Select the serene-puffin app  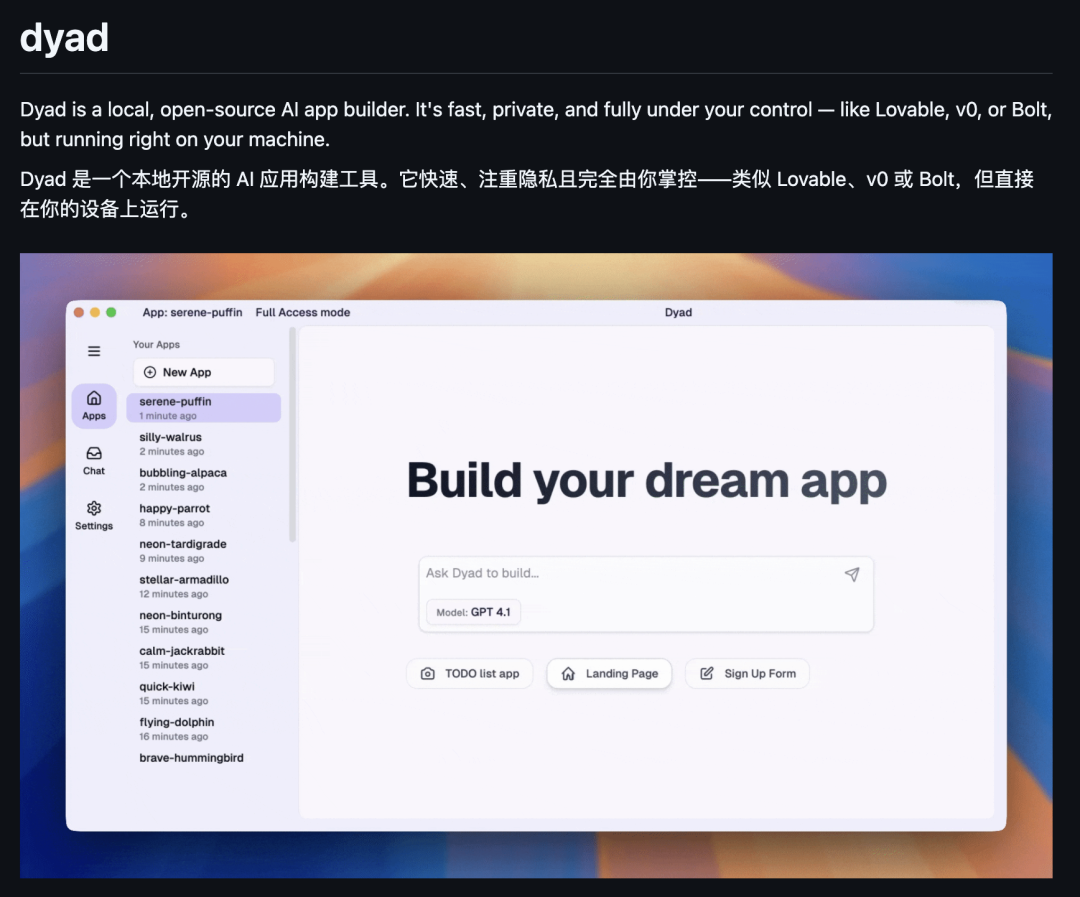203,407
